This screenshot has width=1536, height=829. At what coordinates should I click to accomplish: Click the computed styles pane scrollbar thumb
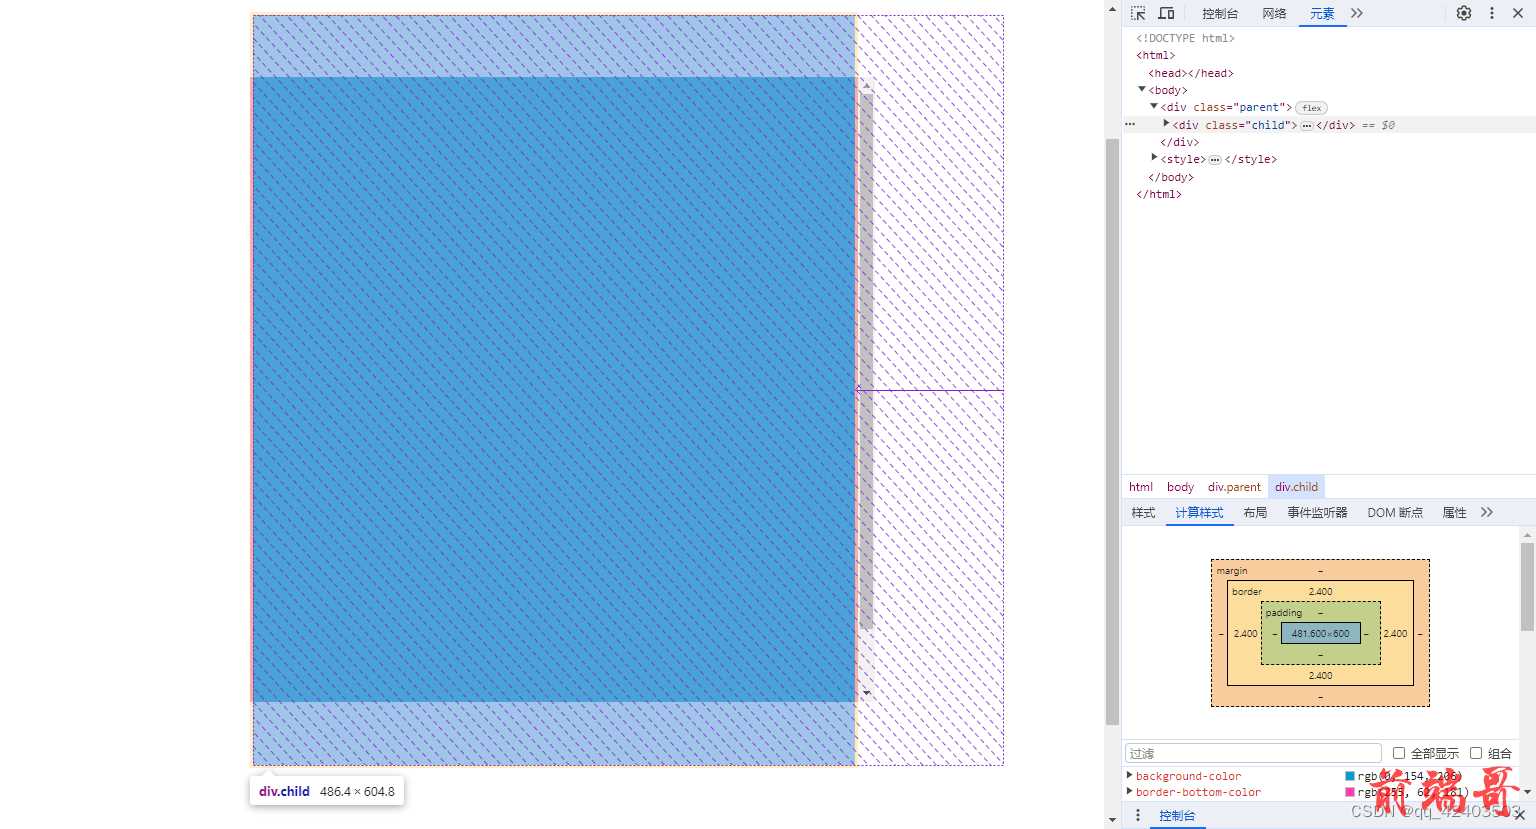pos(1527,586)
